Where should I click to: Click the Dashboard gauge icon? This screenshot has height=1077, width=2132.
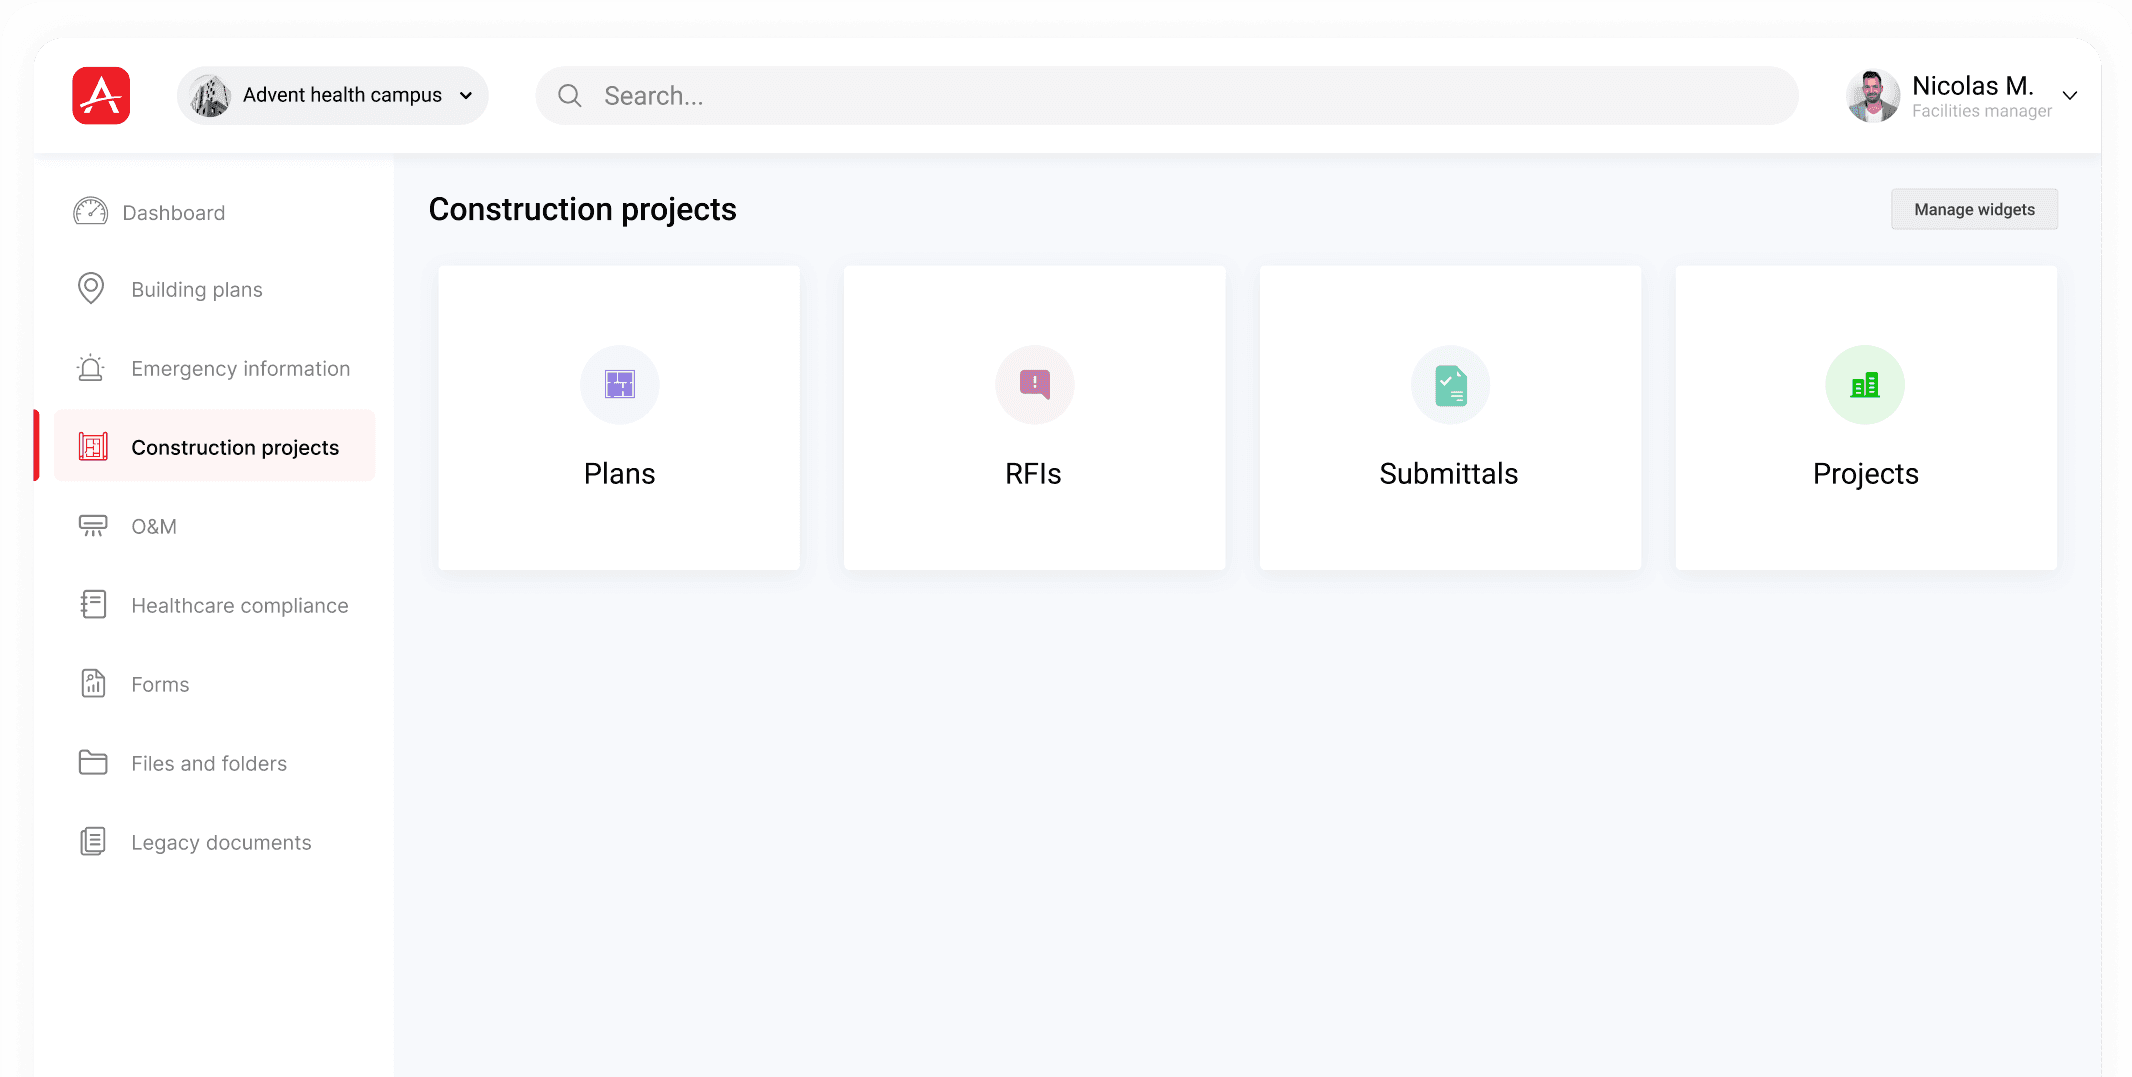click(x=91, y=212)
